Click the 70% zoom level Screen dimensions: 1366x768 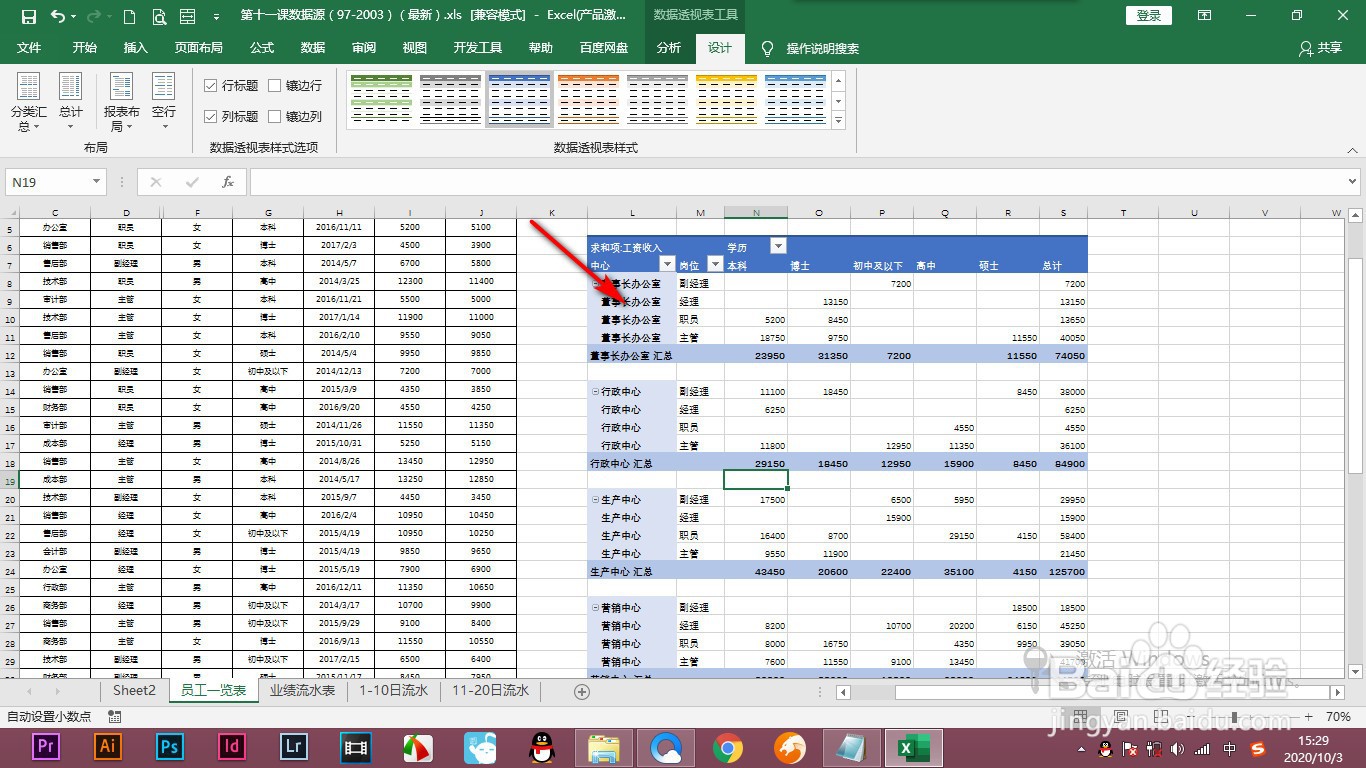click(1339, 717)
